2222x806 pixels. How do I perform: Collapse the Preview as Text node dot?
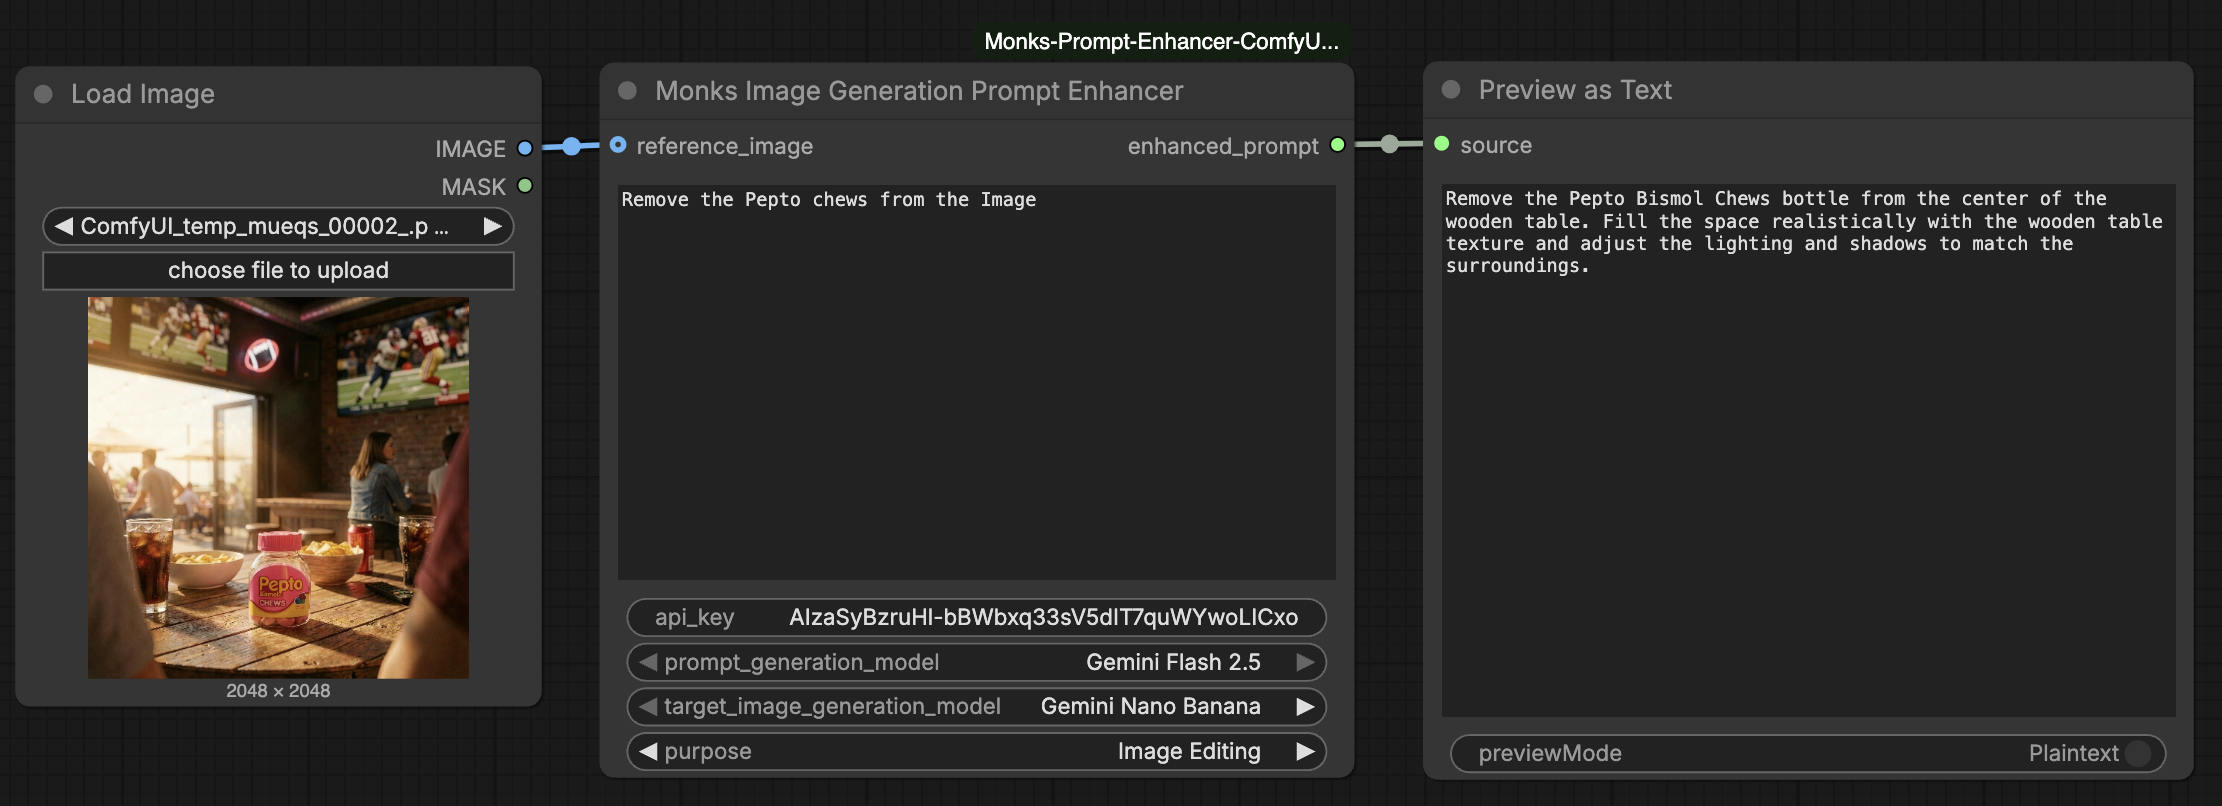(1451, 89)
